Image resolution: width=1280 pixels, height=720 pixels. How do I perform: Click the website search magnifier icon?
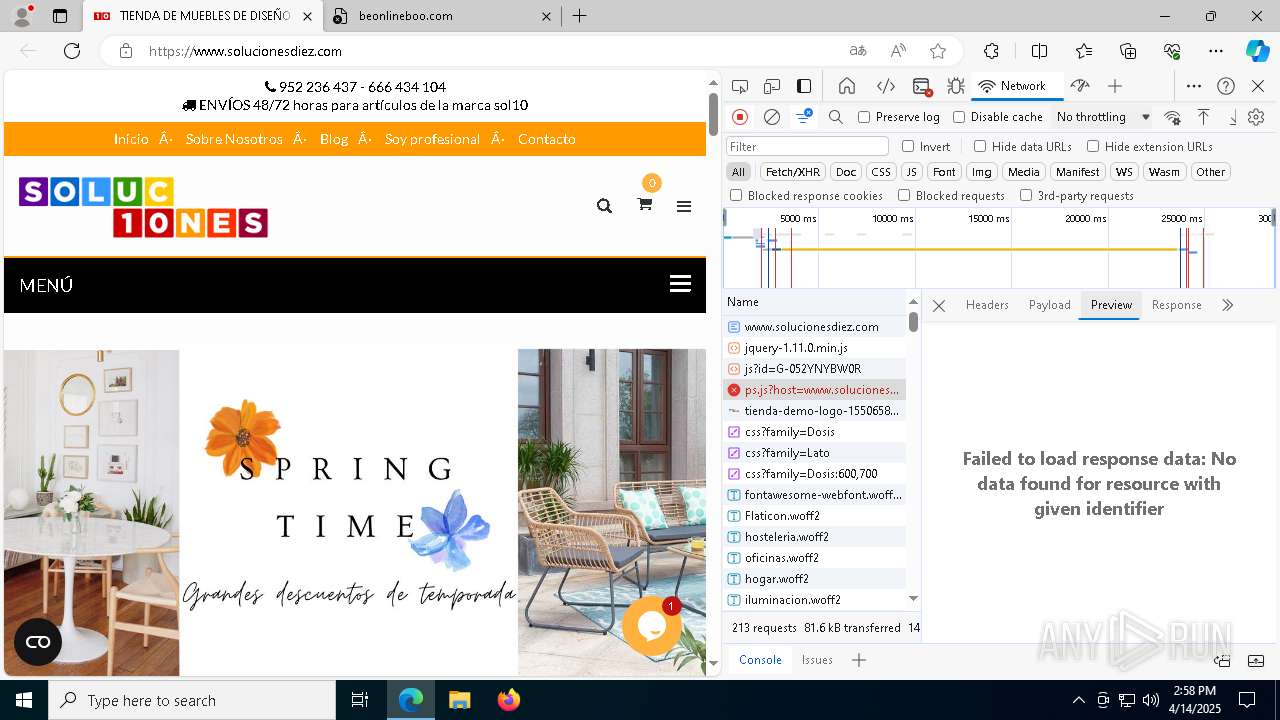click(604, 205)
